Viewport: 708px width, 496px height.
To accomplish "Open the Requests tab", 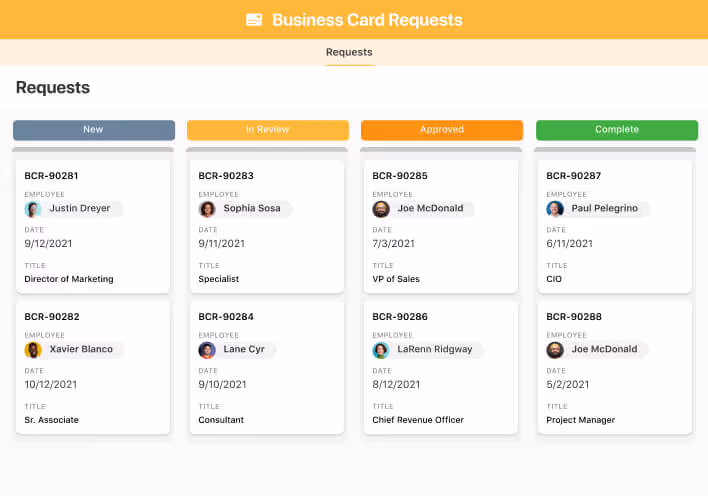I will pos(349,52).
